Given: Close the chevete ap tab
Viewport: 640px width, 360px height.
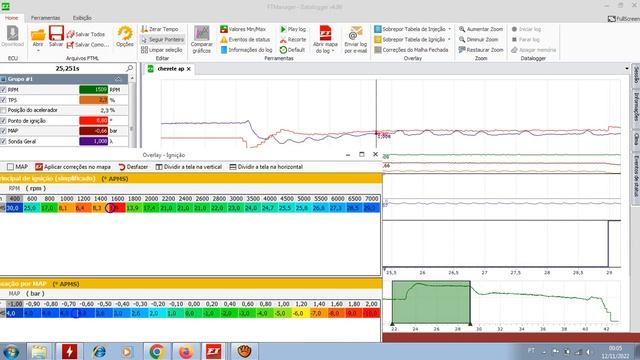Looking at the screenshot, I should [189, 69].
